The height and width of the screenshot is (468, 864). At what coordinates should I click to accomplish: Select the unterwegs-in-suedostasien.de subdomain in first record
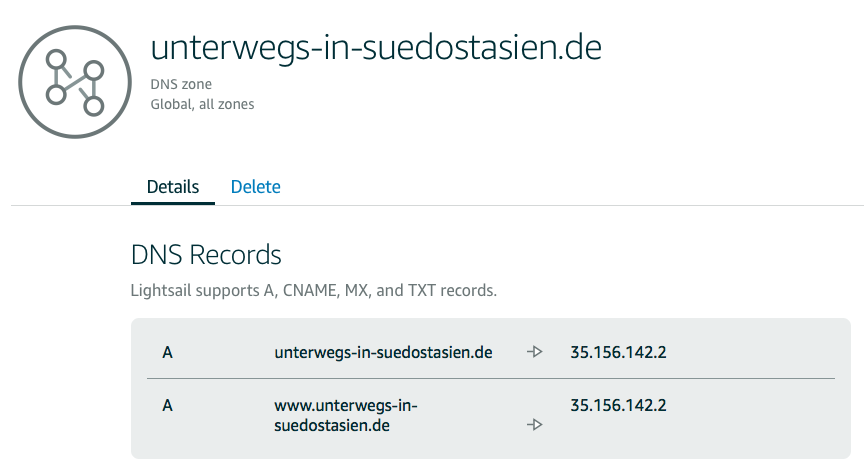point(383,352)
